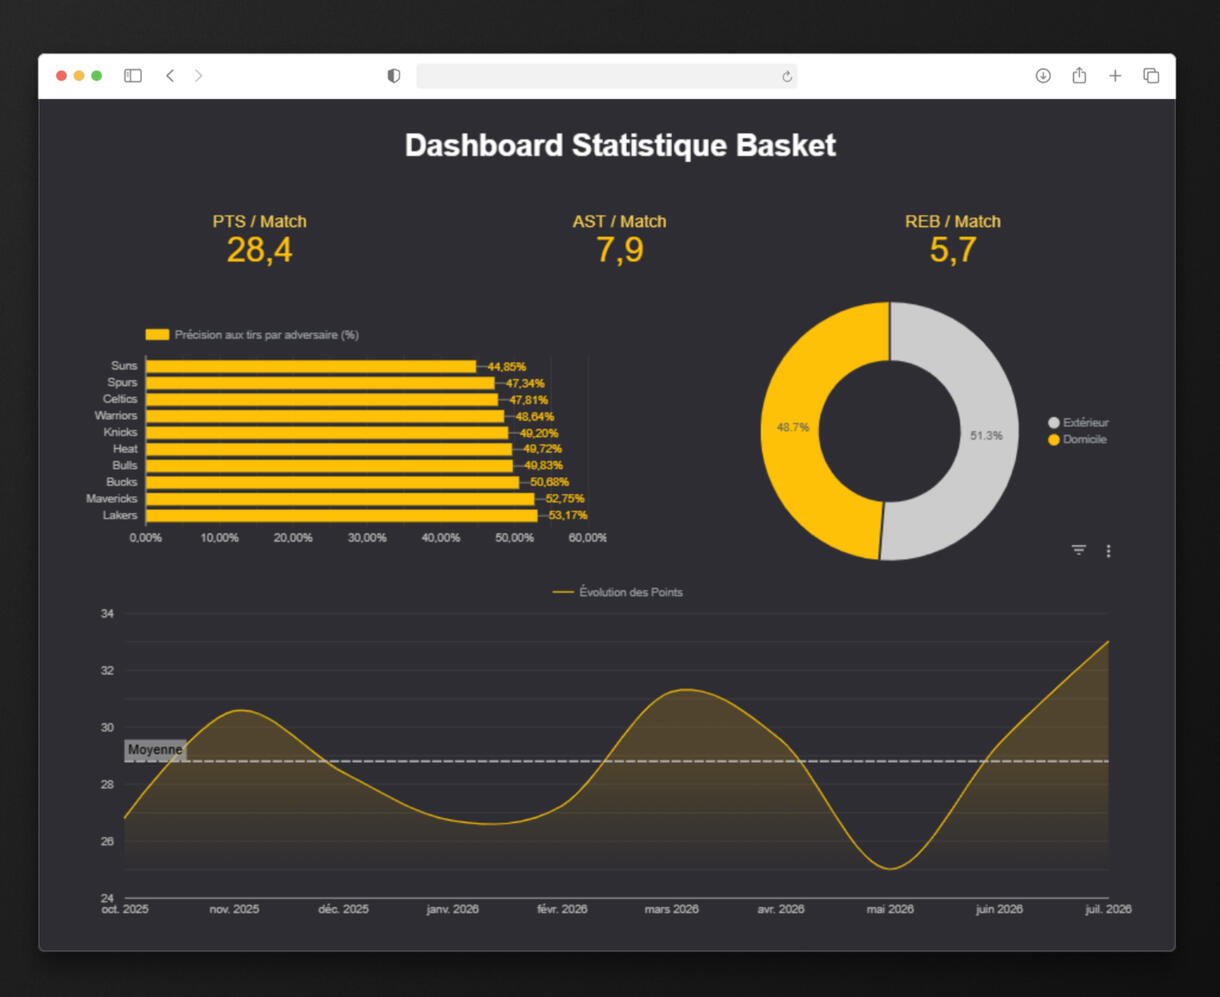Click the Moyenne reference line label
Viewport: 1220px width, 997px height.
click(x=155, y=750)
